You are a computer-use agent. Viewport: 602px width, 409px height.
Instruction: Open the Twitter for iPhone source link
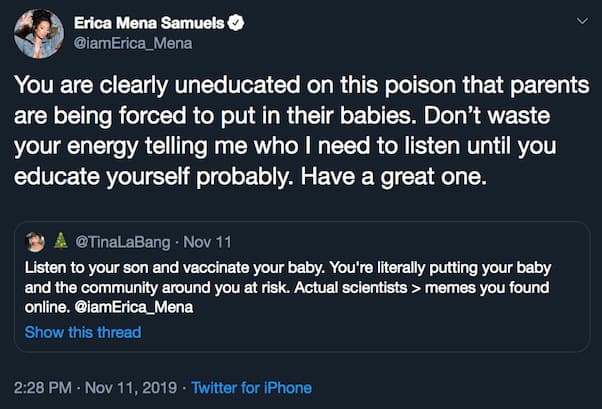[251, 387]
